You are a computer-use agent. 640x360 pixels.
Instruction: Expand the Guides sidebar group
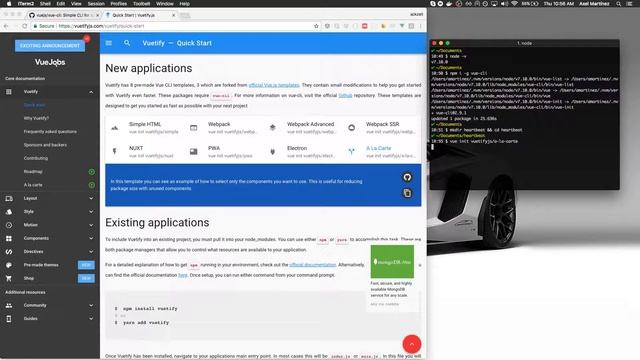coord(91,319)
